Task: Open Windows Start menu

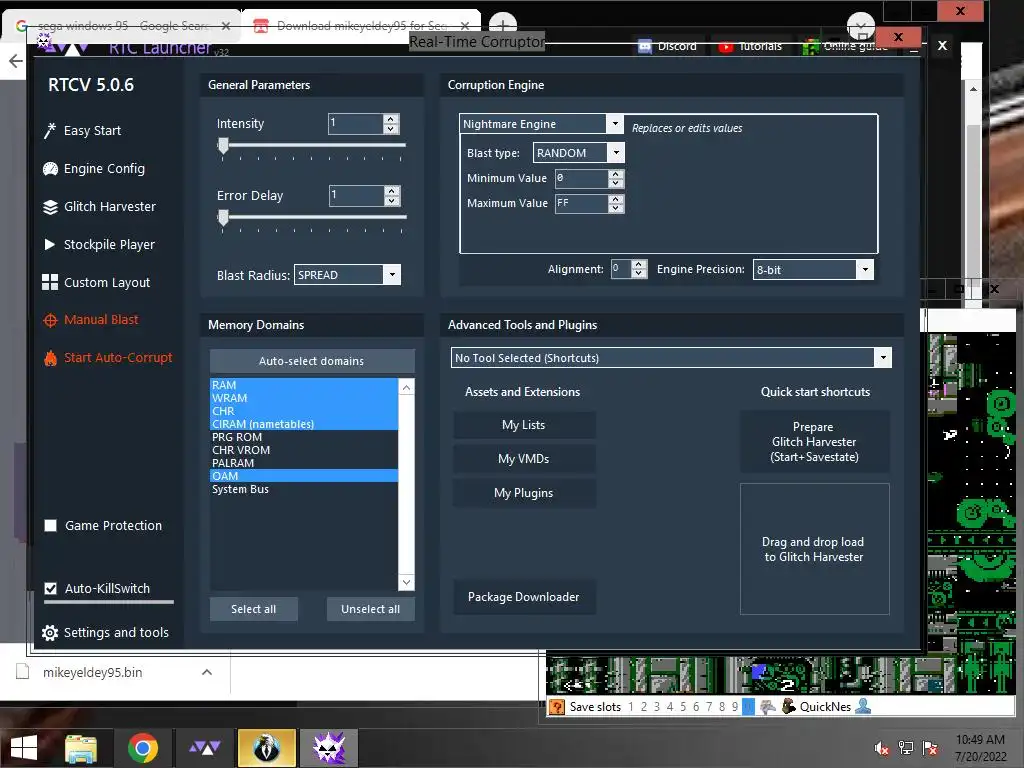Action: [x=24, y=748]
